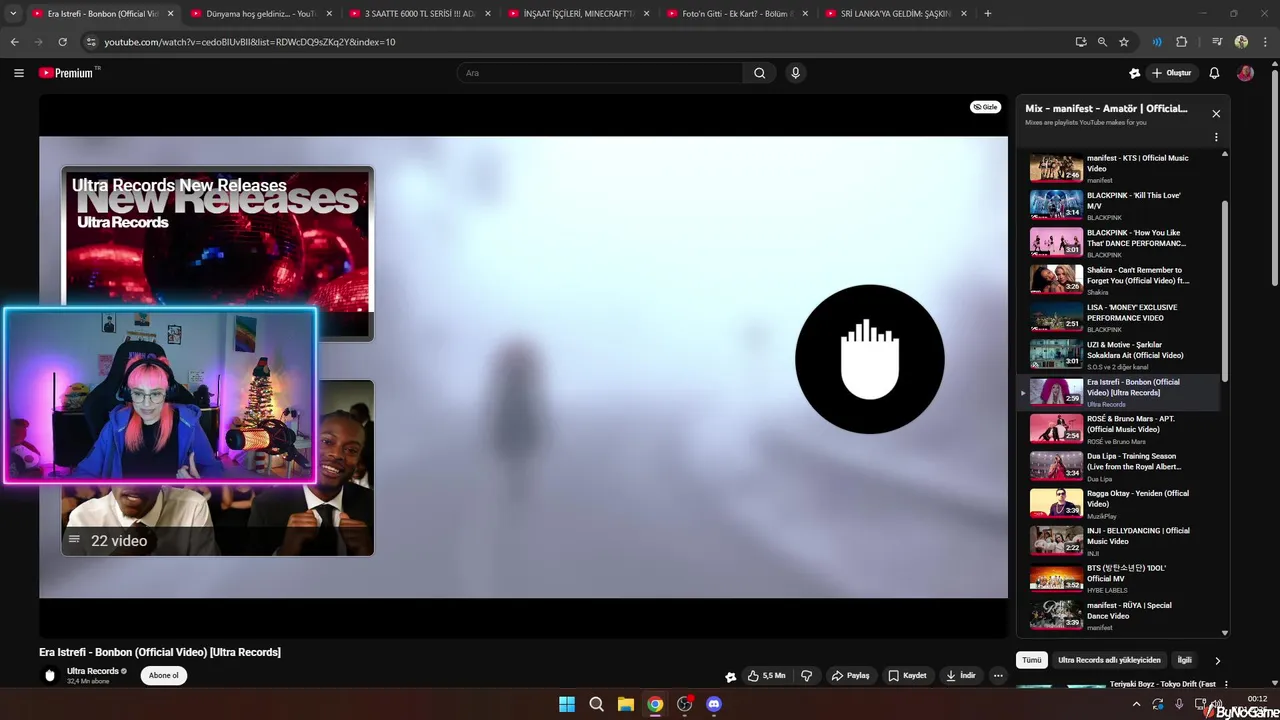Screen dimensions: 1280x720
Task: Play 'manifest - RÜYA' Special Dance Video
Action: (1118, 616)
